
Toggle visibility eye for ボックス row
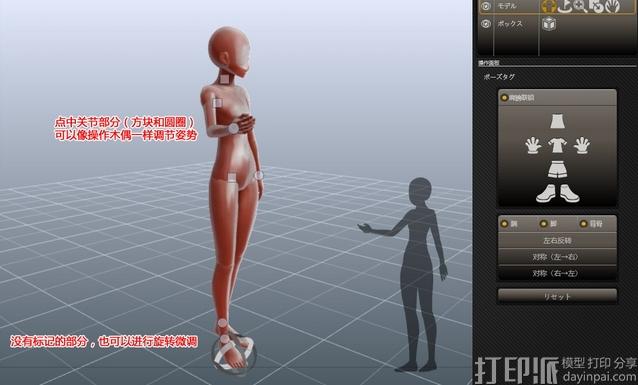[486, 24]
